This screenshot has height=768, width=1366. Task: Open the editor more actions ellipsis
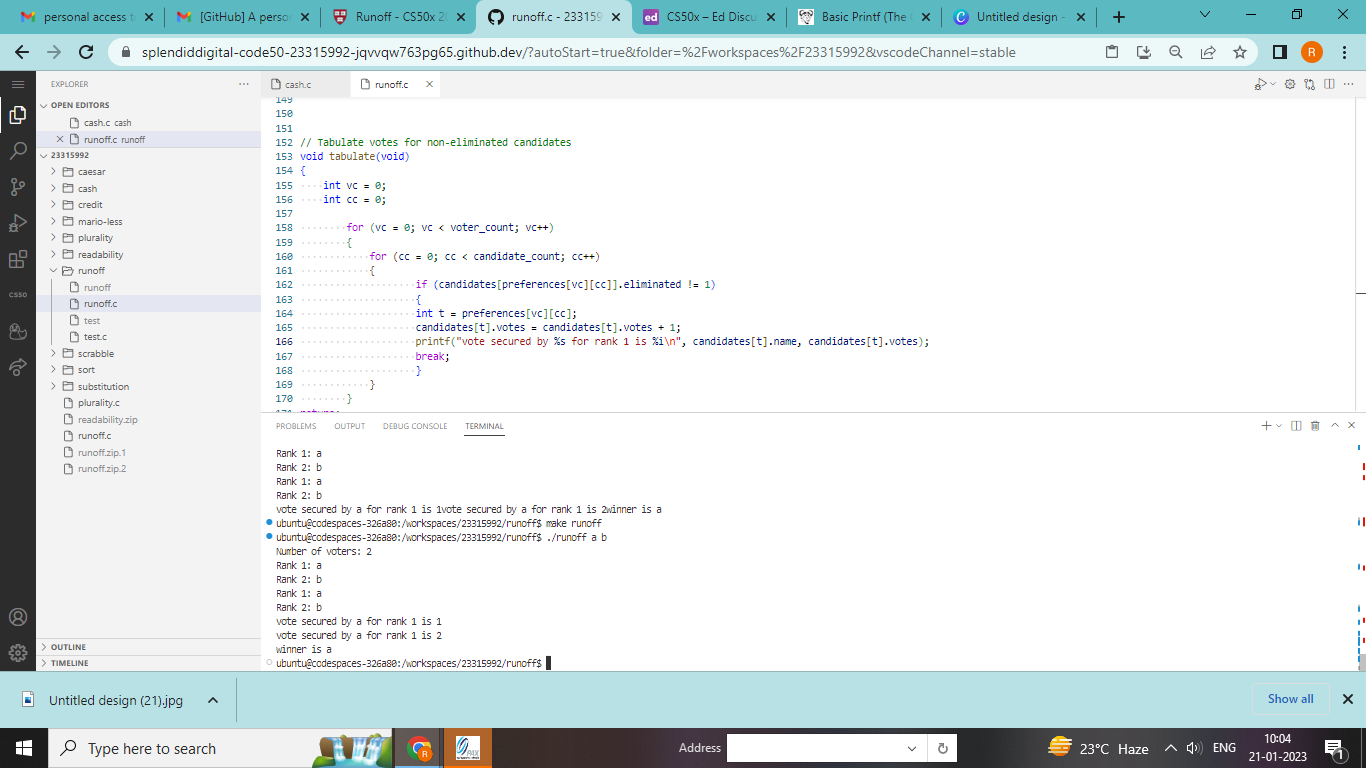(x=1349, y=85)
